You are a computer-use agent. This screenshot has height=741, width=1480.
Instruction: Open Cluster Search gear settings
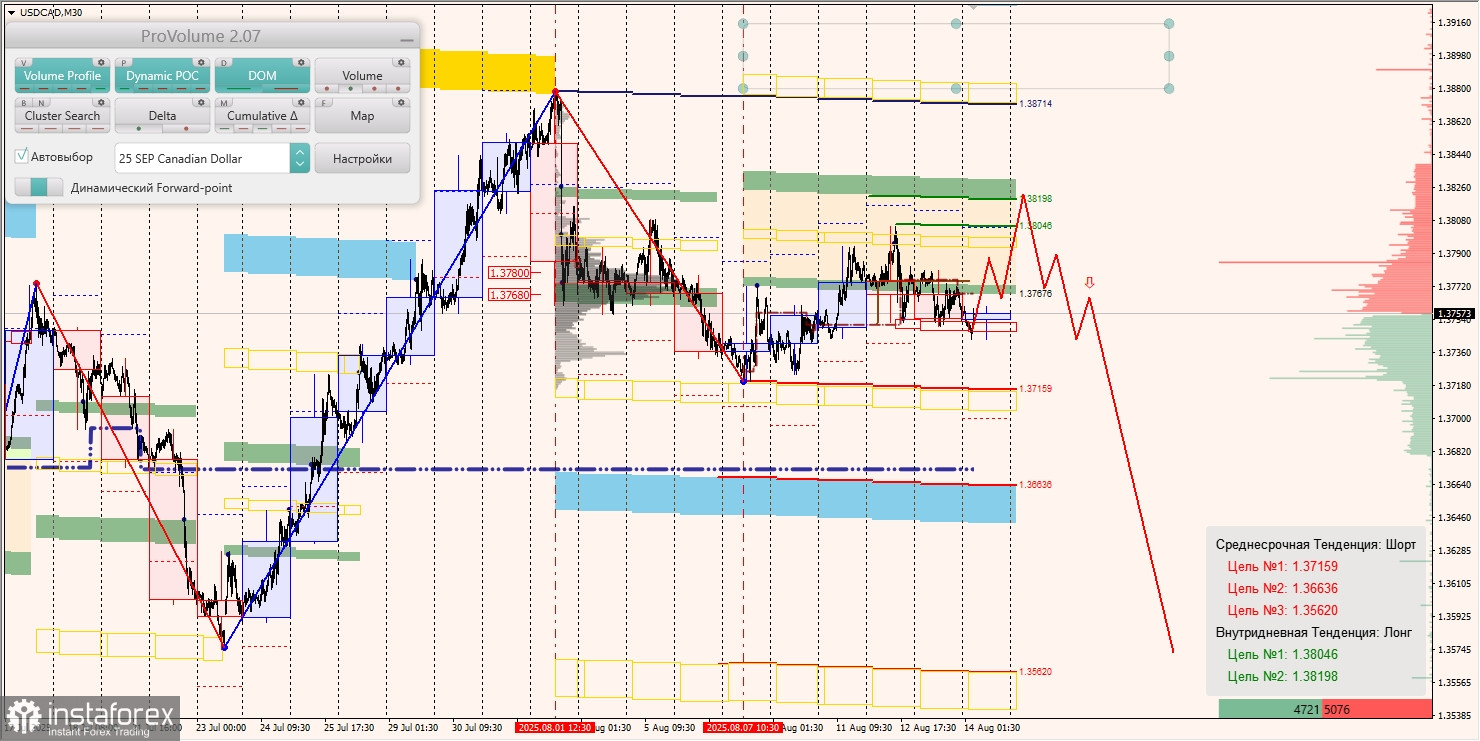pyautogui.click(x=101, y=102)
